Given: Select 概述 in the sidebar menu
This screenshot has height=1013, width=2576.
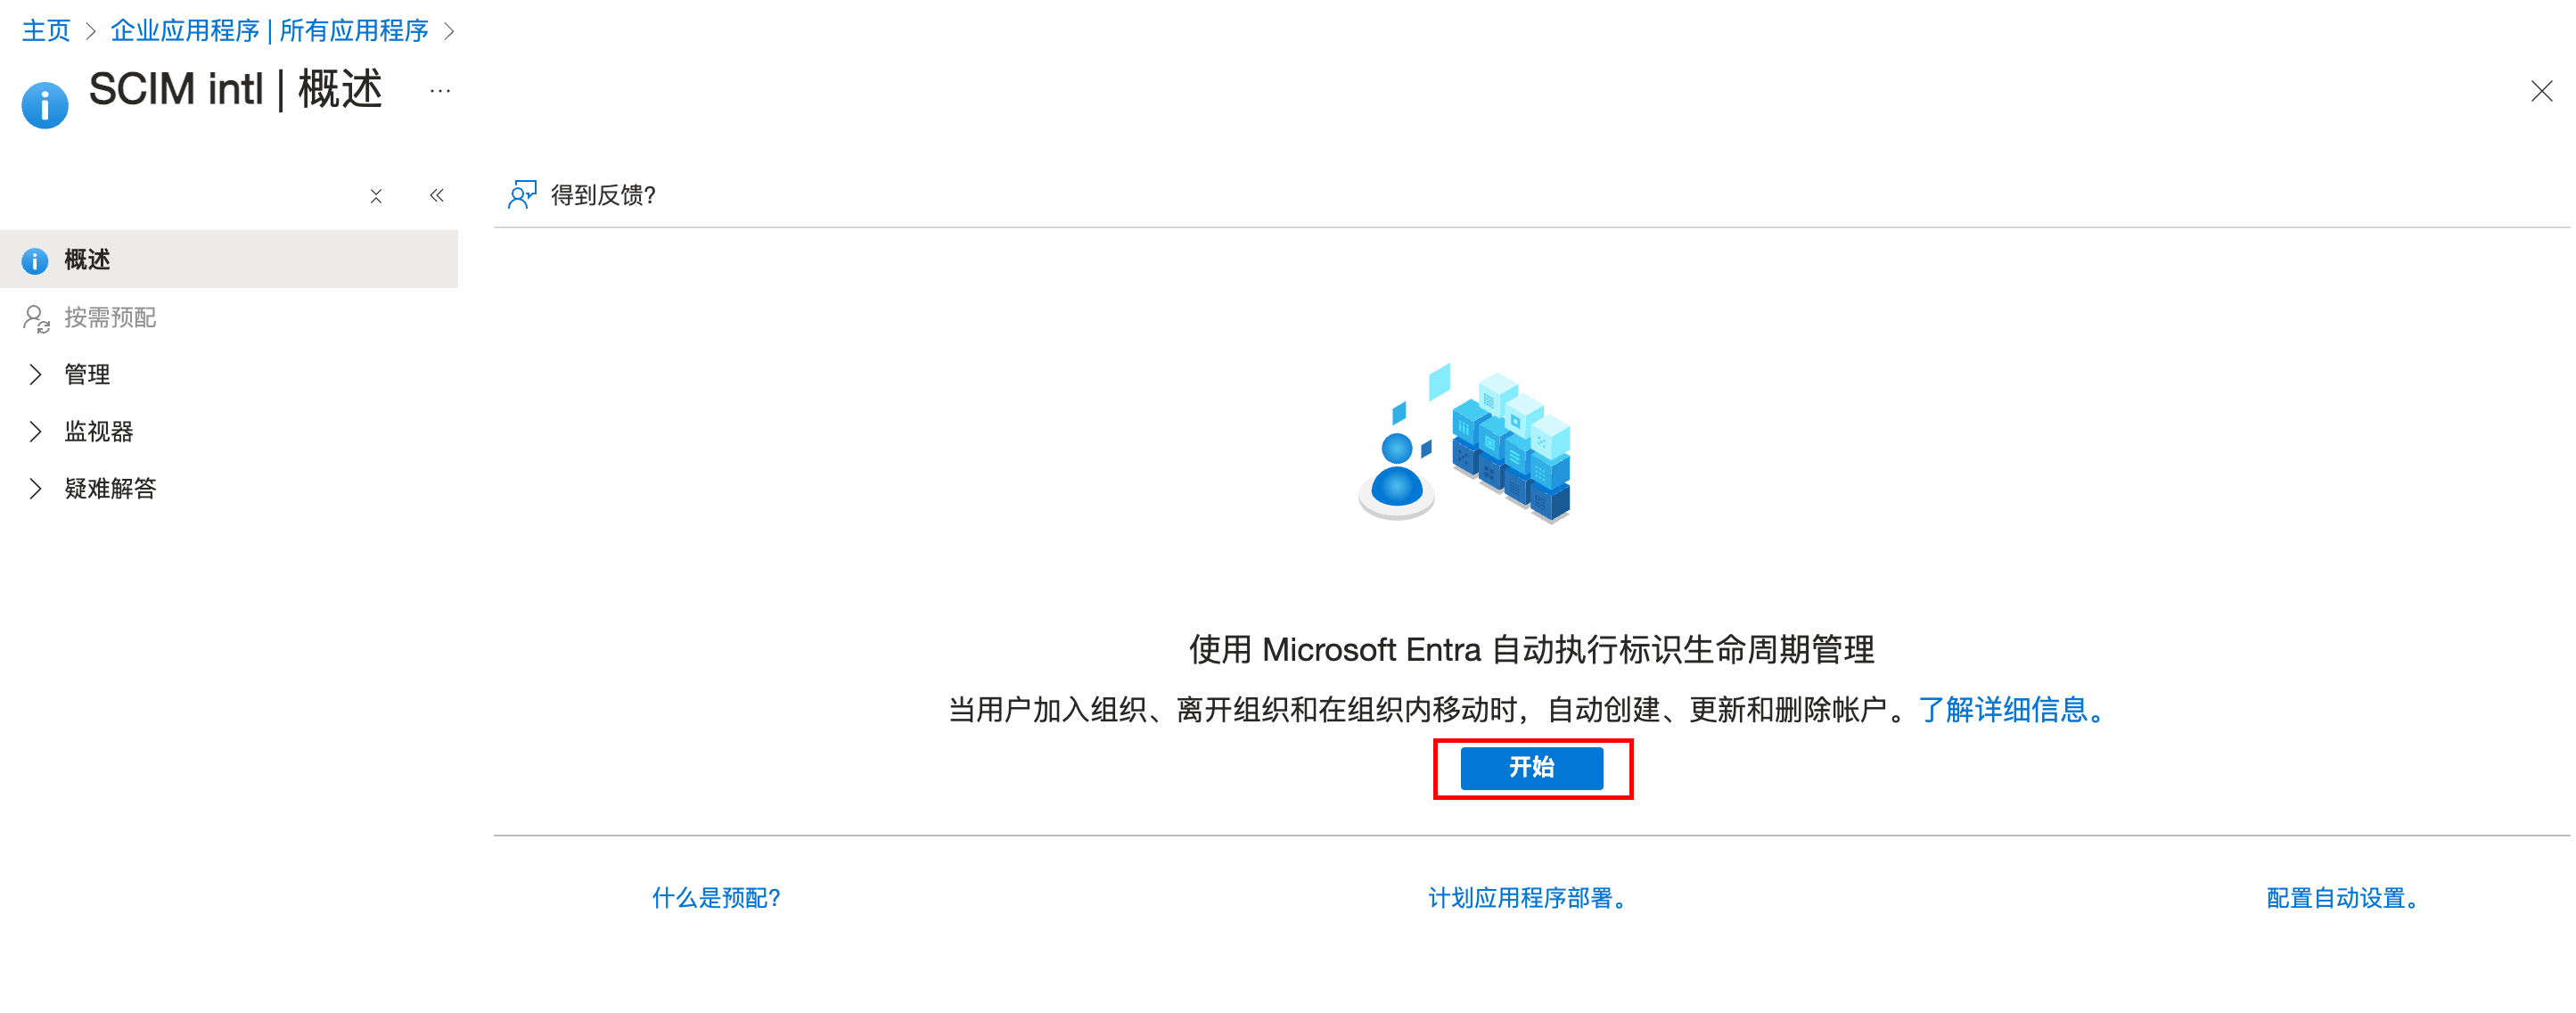Looking at the screenshot, I should pos(229,260).
